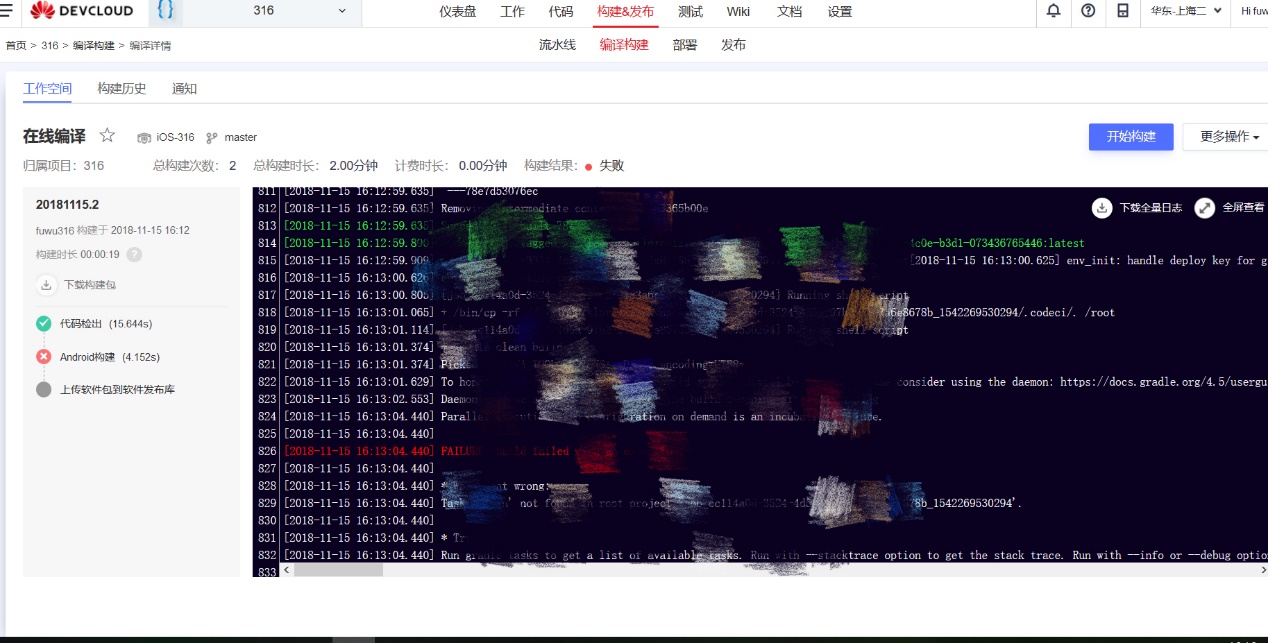
Task: Click the 全屏查看 fullscreen icon
Action: pyautogui.click(x=1204, y=207)
